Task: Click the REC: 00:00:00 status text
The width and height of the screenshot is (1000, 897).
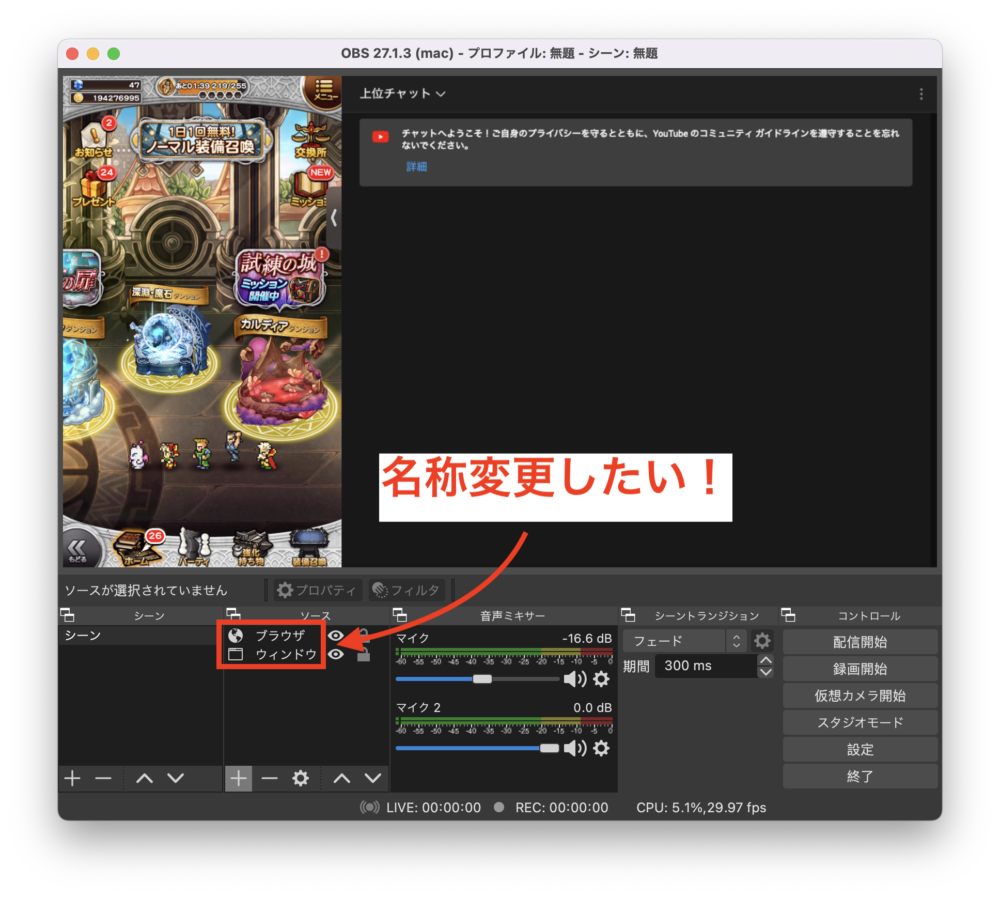Action: coord(562,808)
